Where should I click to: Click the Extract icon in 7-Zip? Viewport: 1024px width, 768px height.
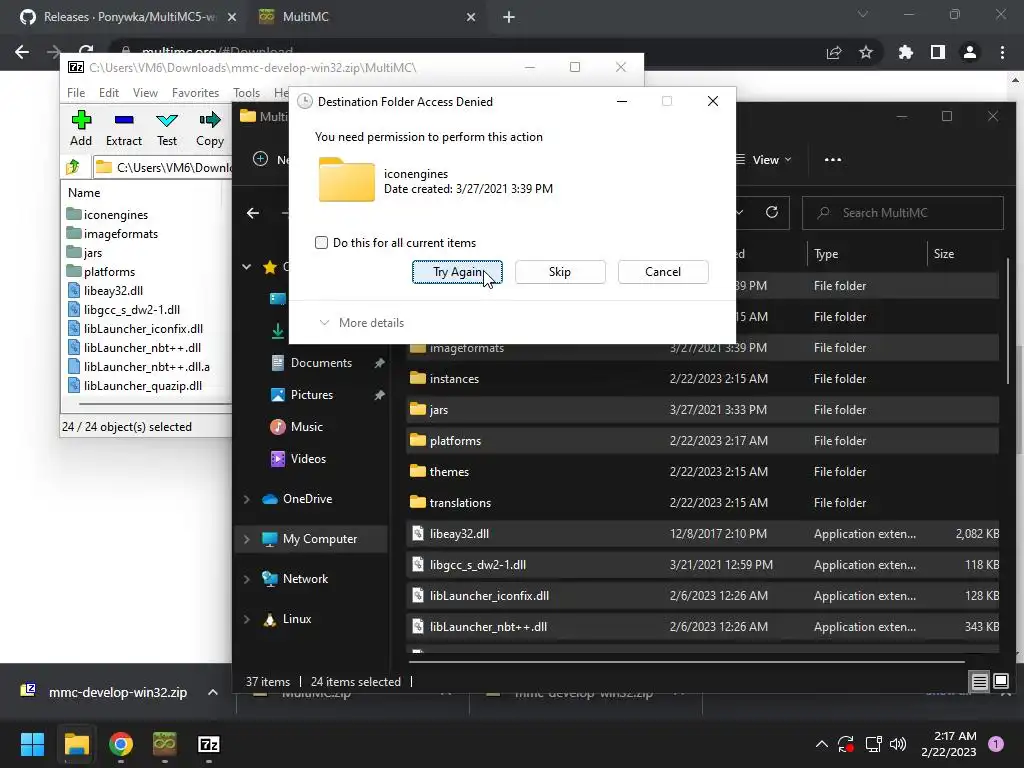pos(123,128)
